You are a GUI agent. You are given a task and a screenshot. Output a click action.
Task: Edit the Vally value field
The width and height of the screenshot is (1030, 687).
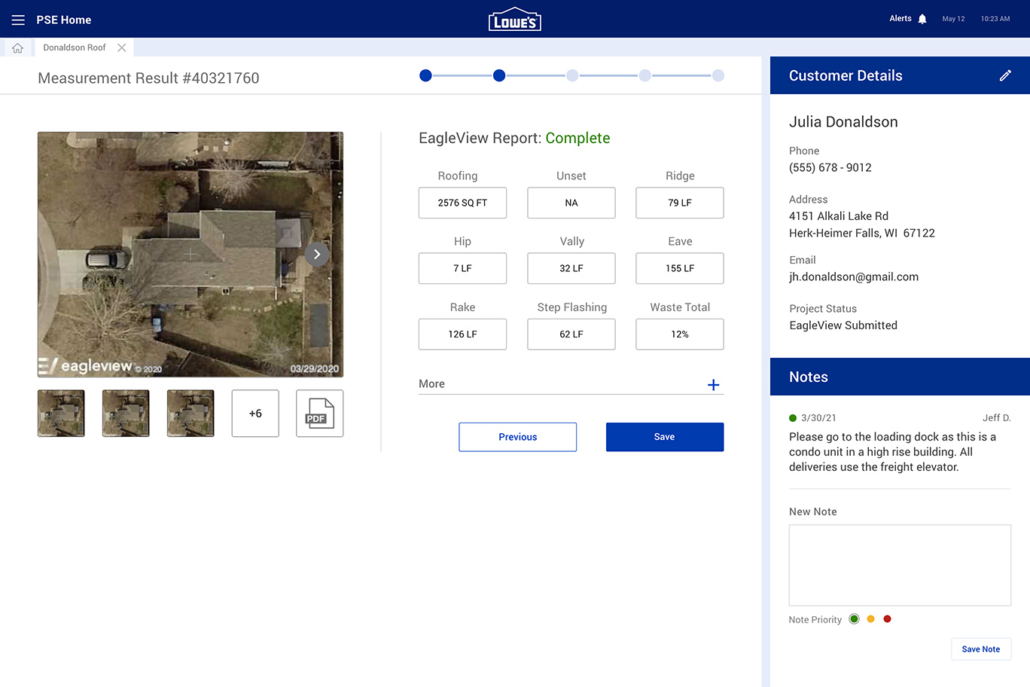(x=571, y=268)
